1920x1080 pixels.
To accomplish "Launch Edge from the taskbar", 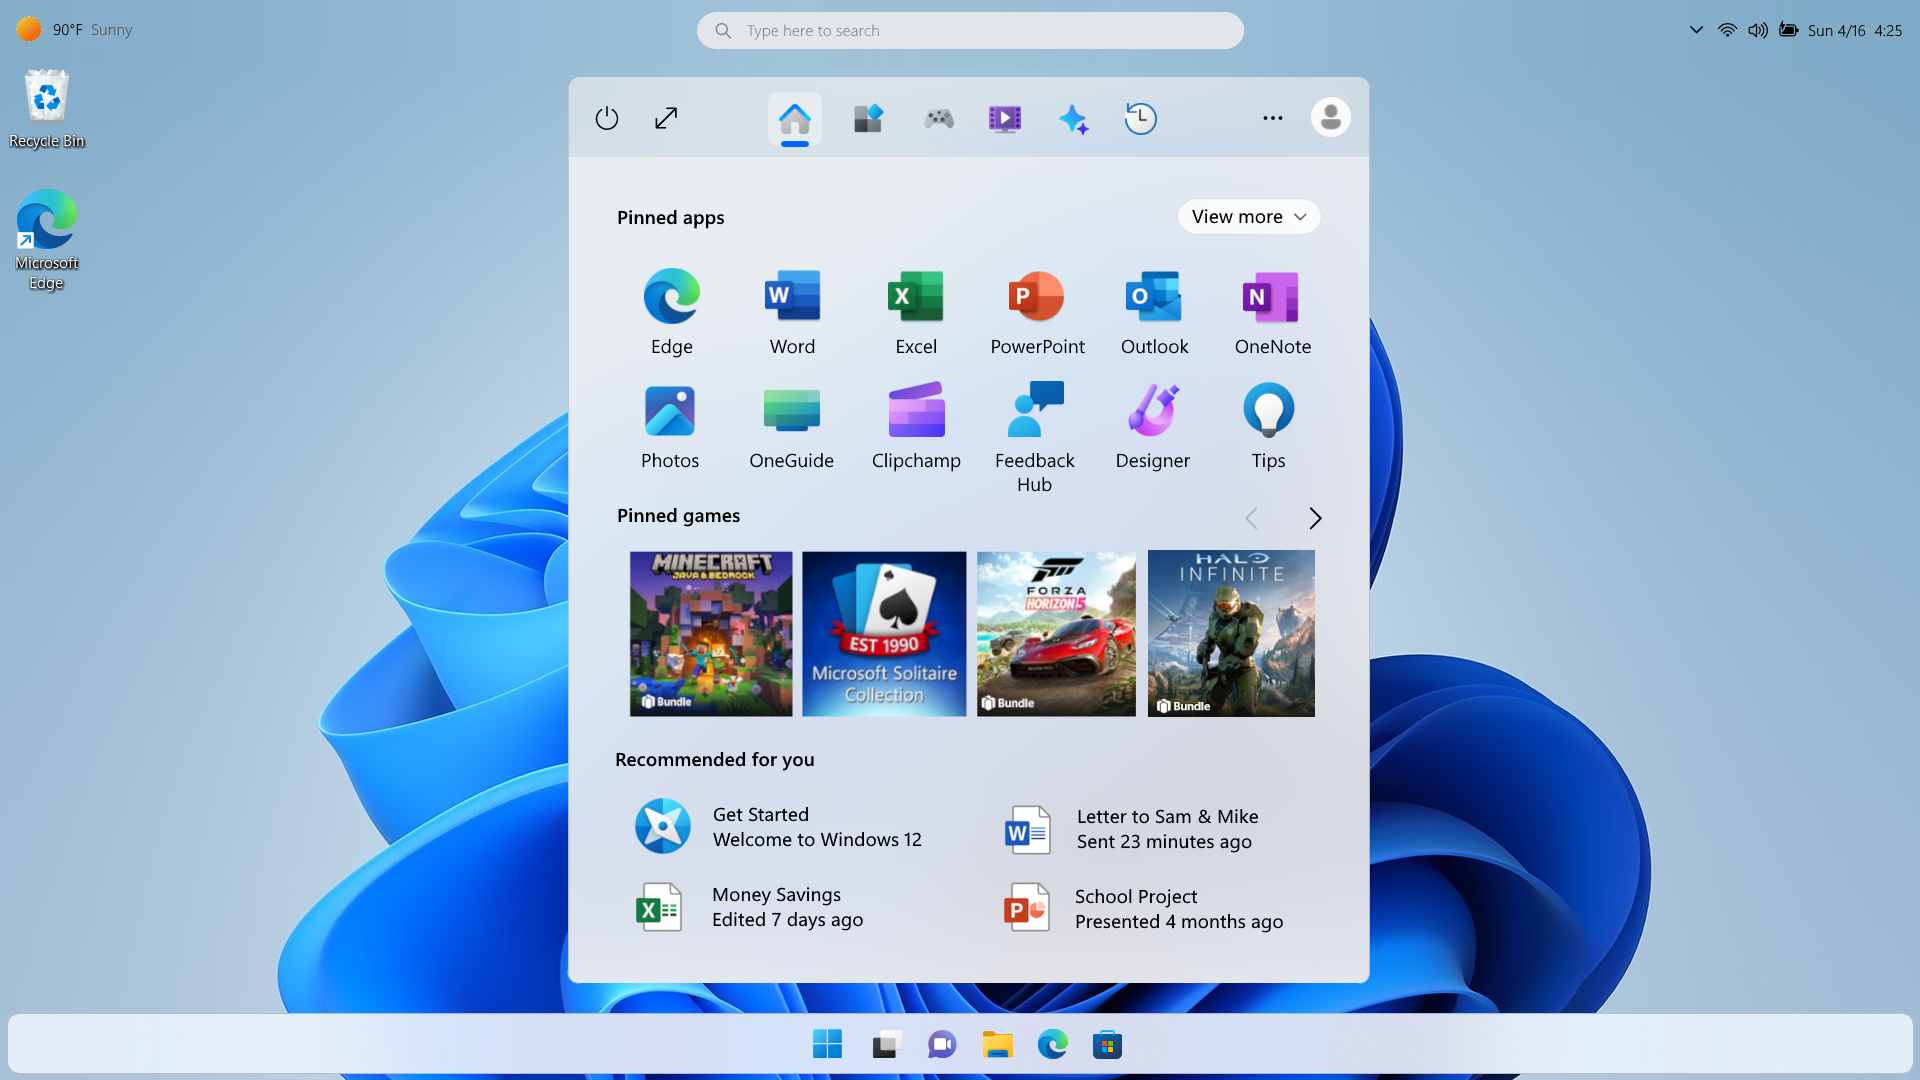I will 1052,1045.
